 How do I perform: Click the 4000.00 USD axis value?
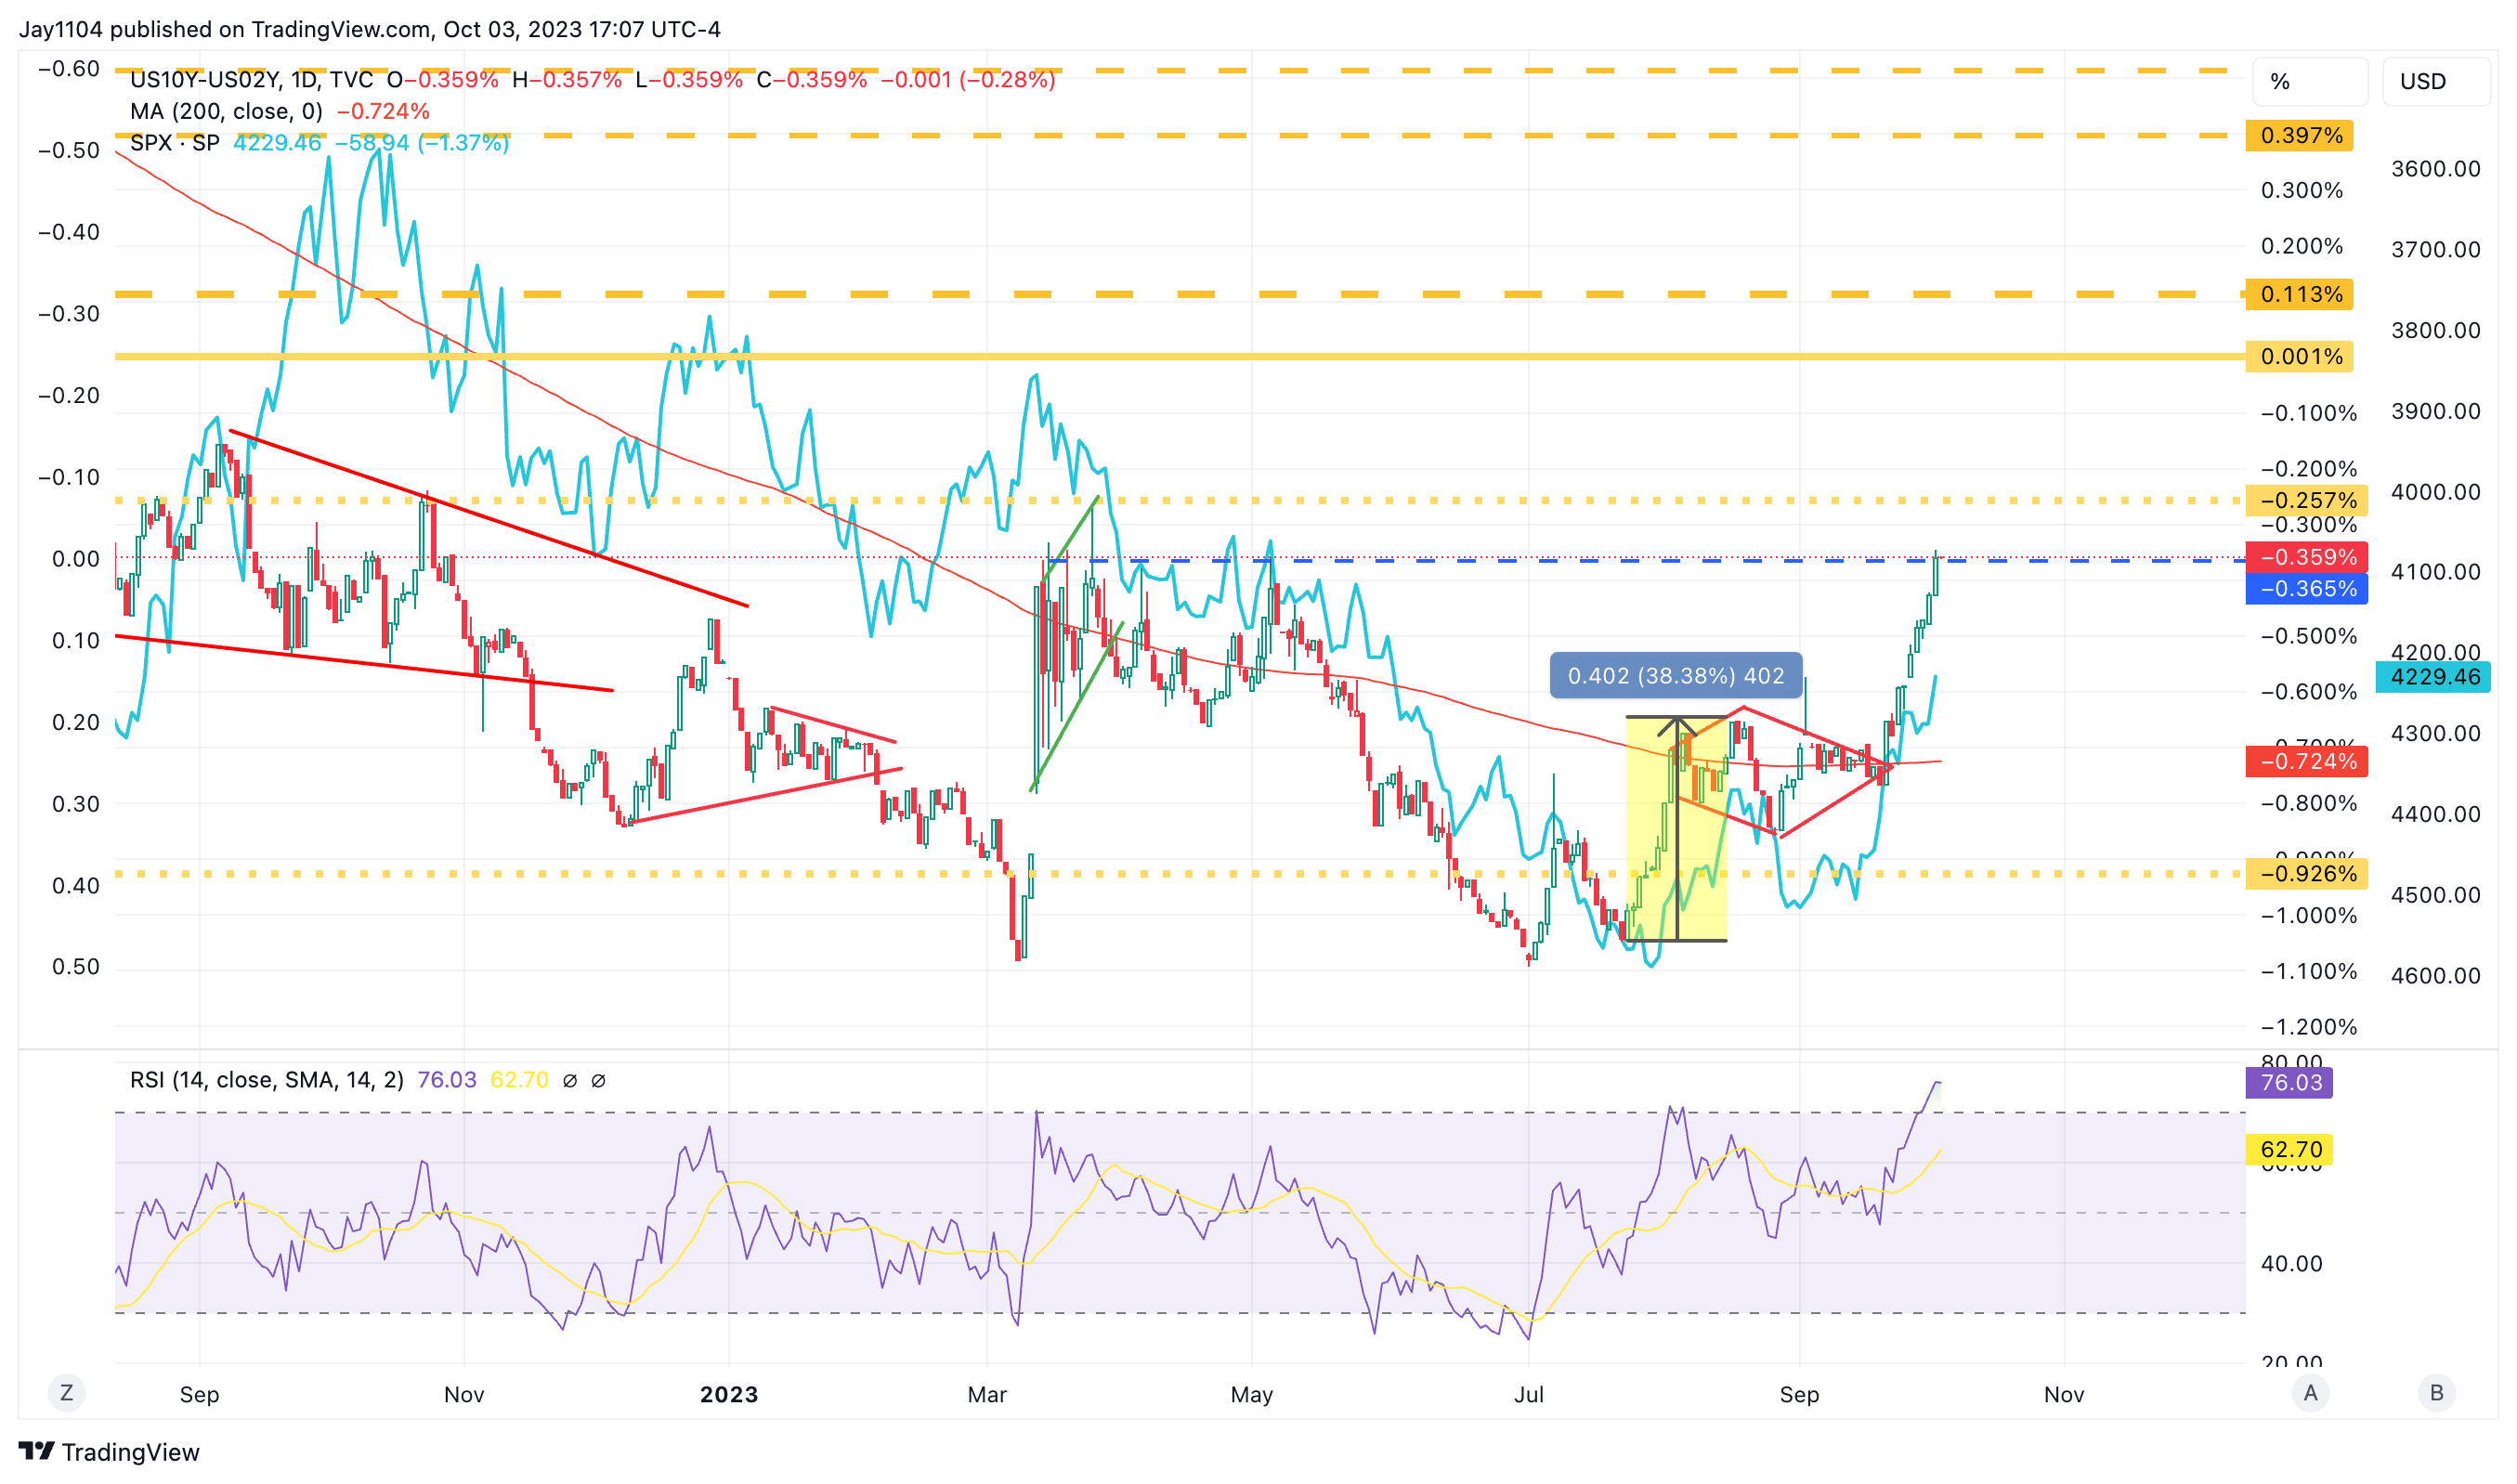[2435, 491]
